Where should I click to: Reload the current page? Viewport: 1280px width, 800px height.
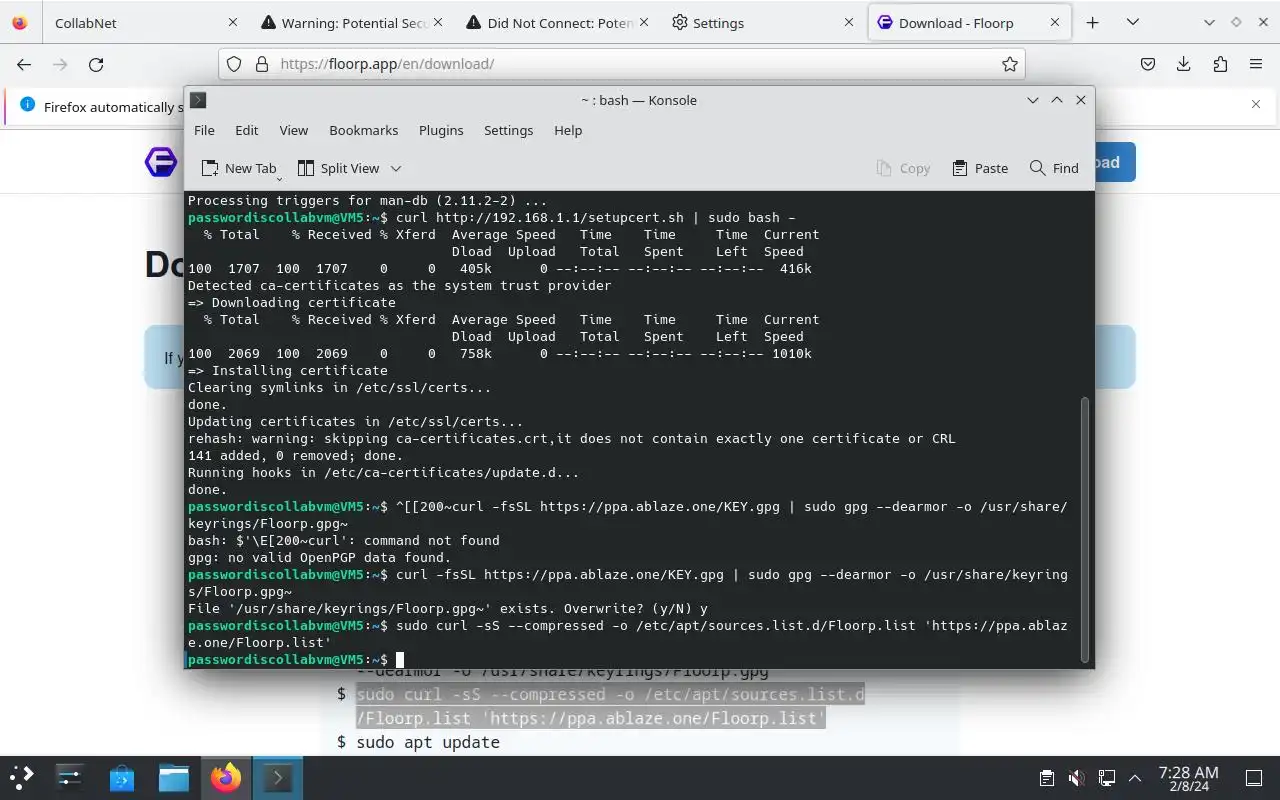click(x=96, y=64)
